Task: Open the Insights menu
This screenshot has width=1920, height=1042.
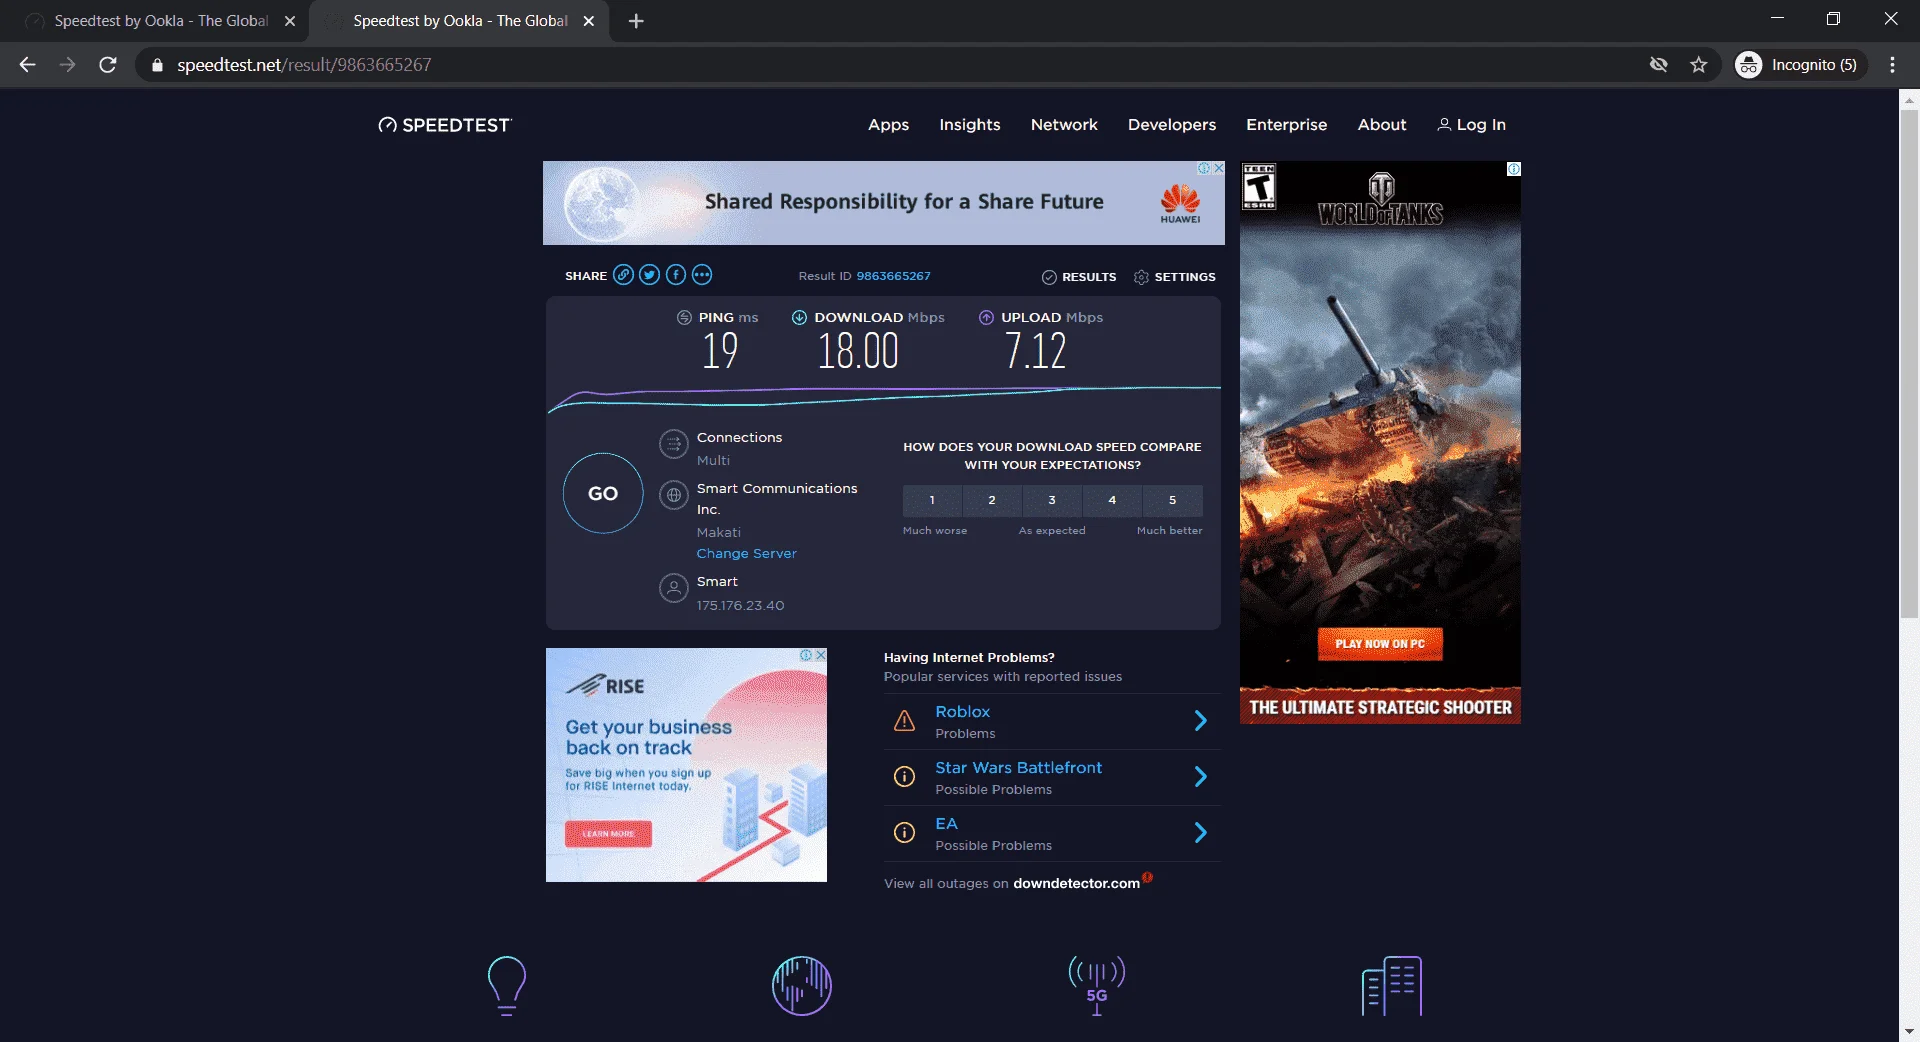Action: pos(969,125)
